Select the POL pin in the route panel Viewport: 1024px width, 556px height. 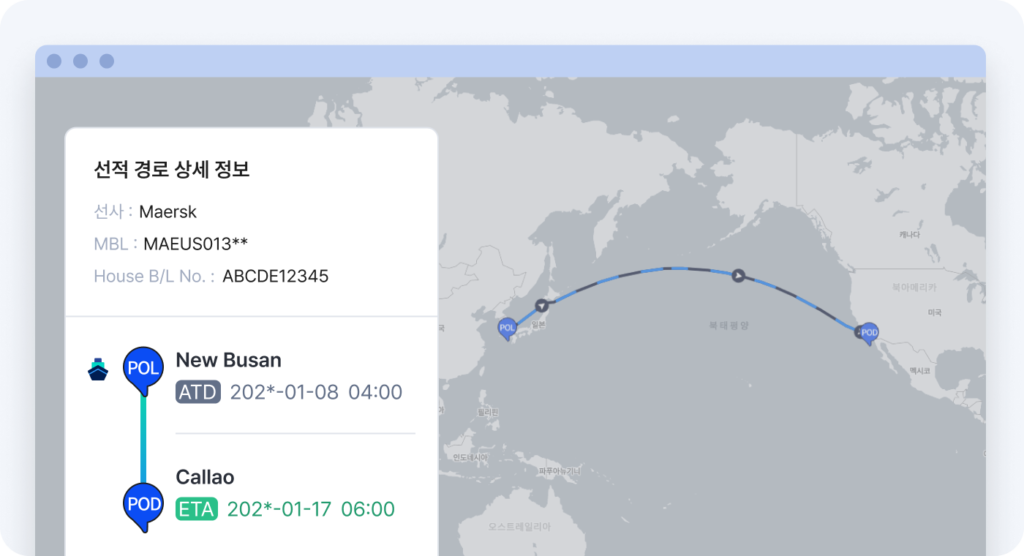(x=143, y=370)
